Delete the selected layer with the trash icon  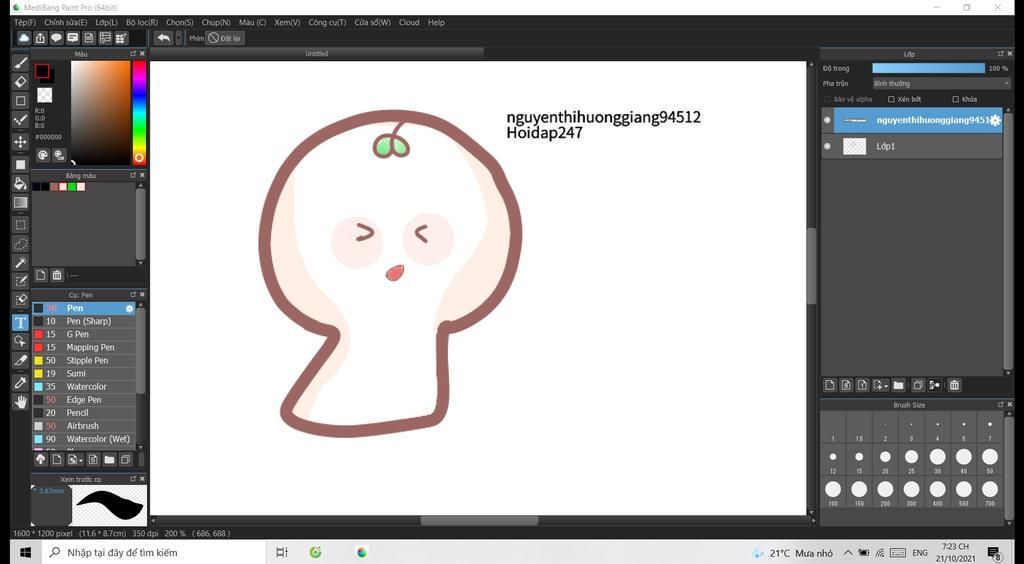954,385
